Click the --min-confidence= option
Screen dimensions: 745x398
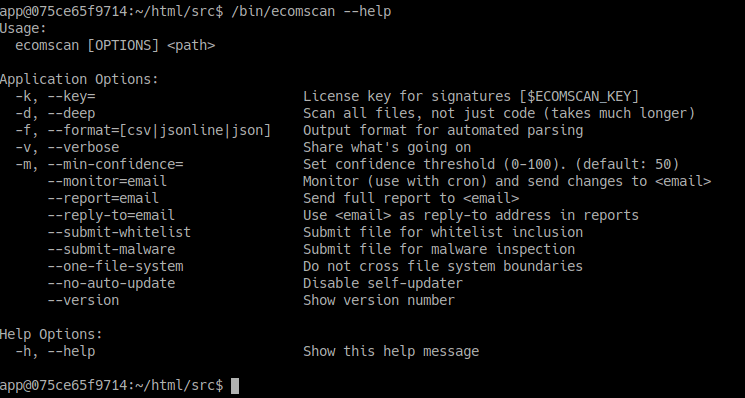[115, 165]
